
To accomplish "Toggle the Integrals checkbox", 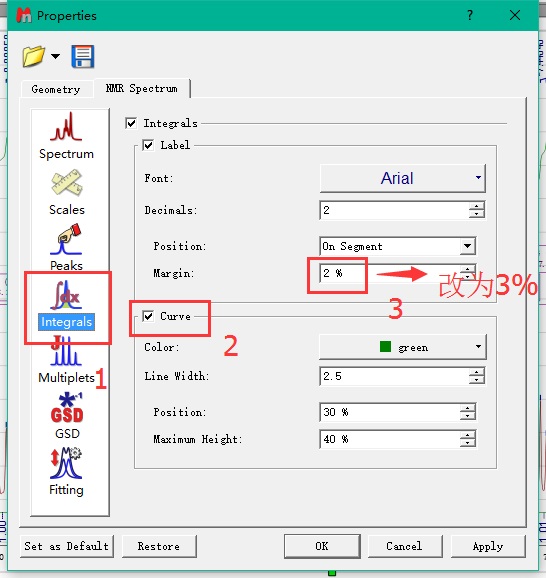I will point(131,123).
